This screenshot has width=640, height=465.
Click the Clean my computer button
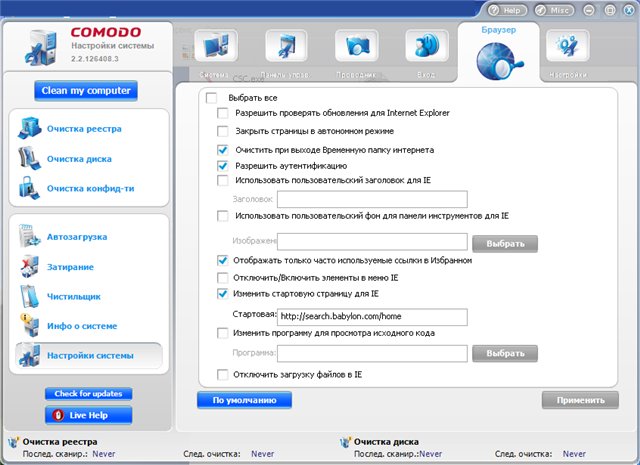pos(86,91)
